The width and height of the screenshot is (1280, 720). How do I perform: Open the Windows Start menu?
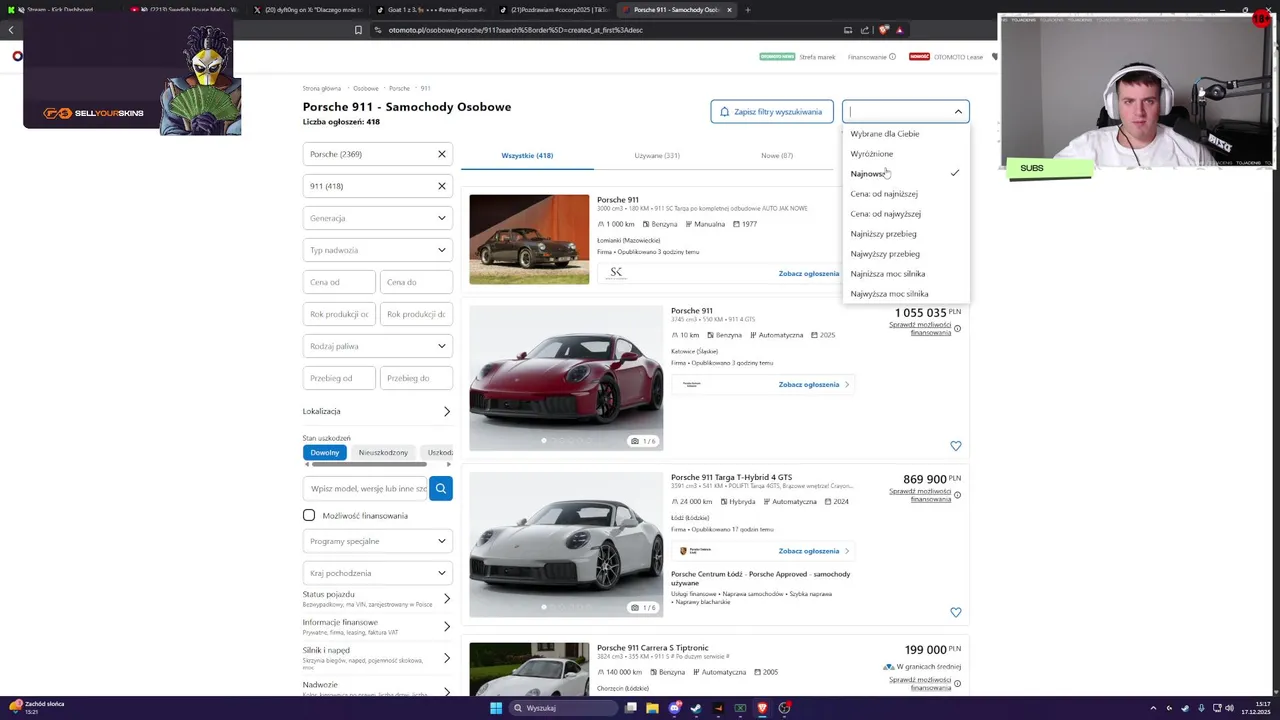tap(495, 708)
